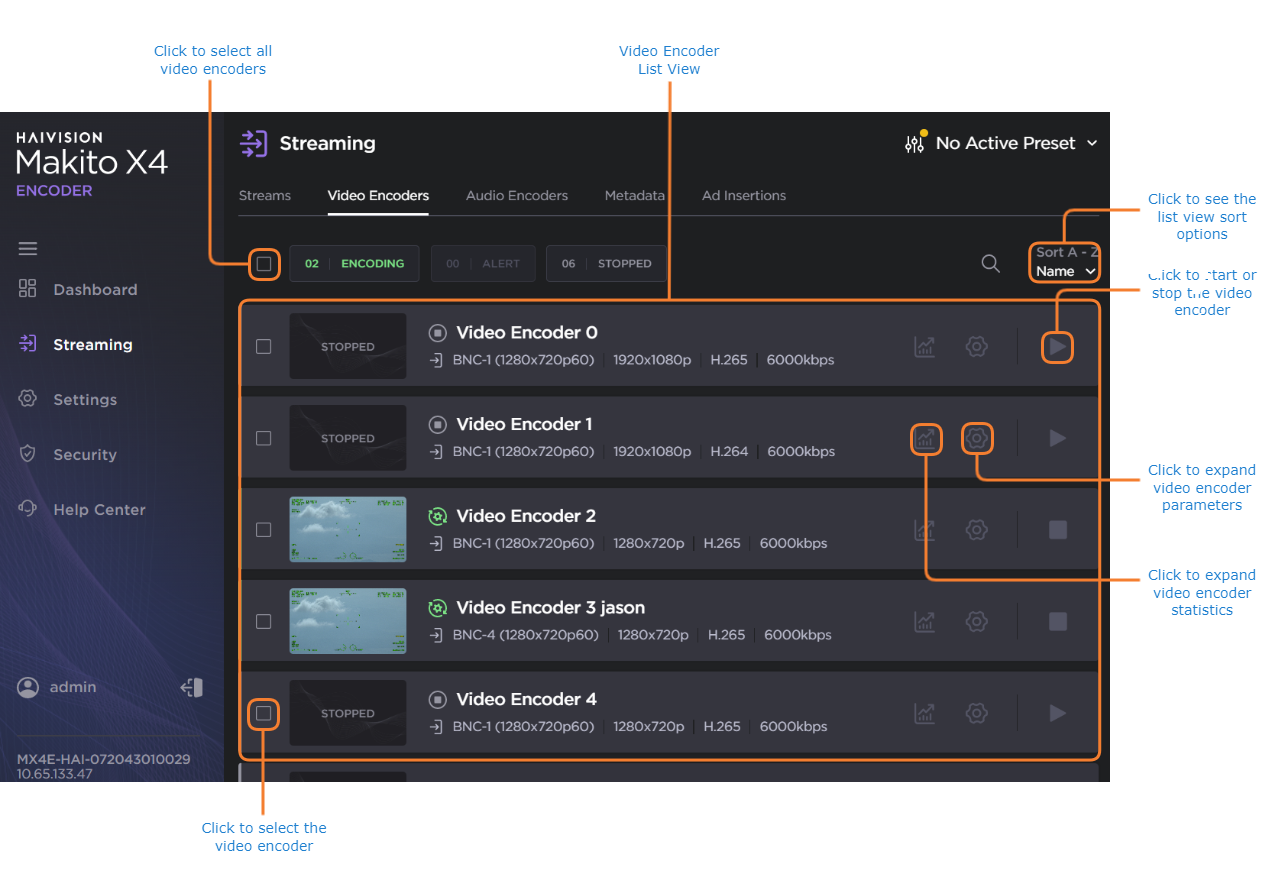Open settings gear for Video Encoder 4

coord(977,713)
